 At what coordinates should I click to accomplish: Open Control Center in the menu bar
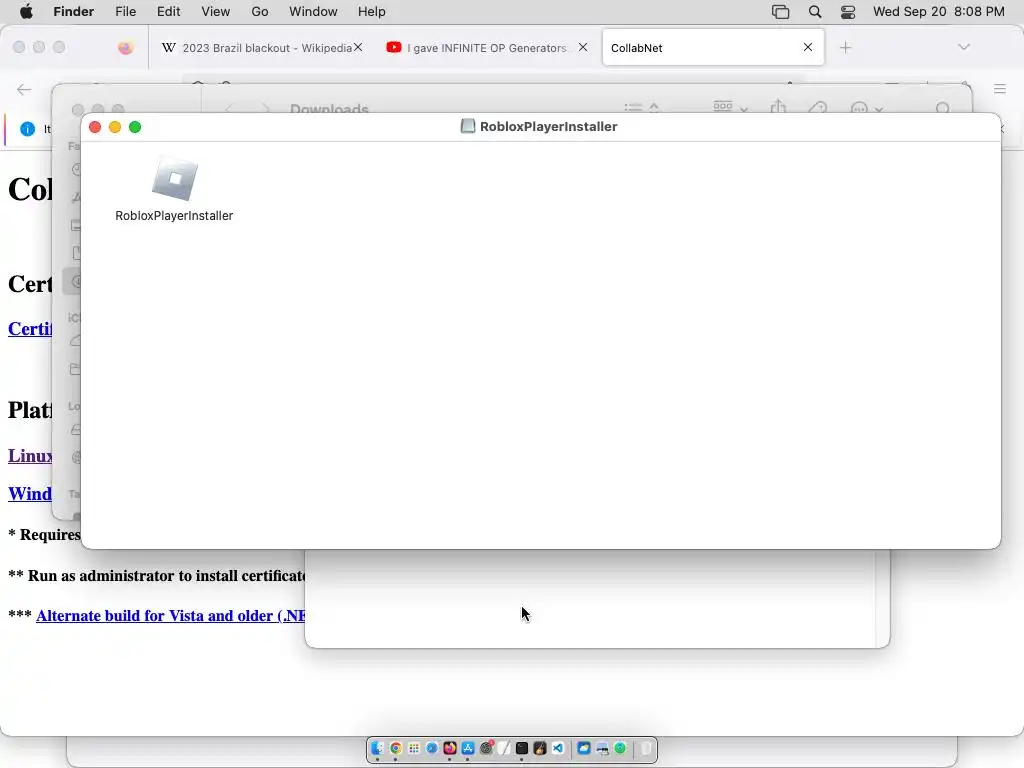pos(848,12)
